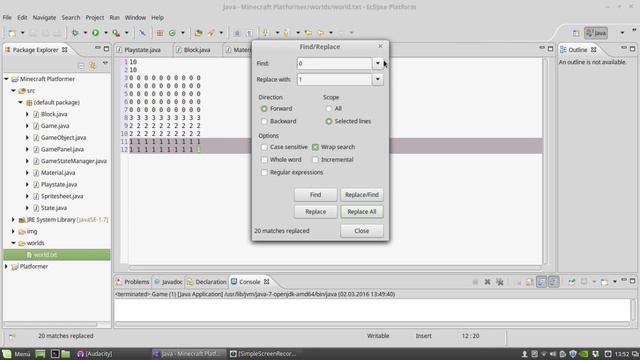Click the New file toolbar icon
Image resolution: width=640 pixels, height=360 pixels.
(x=12, y=33)
